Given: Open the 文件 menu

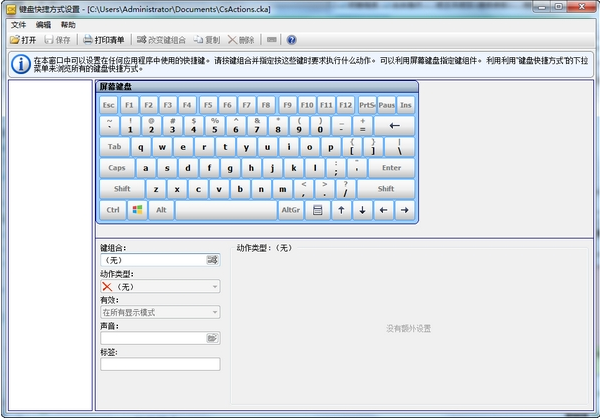Looking at the screenshot, I should tap(18, 24).
